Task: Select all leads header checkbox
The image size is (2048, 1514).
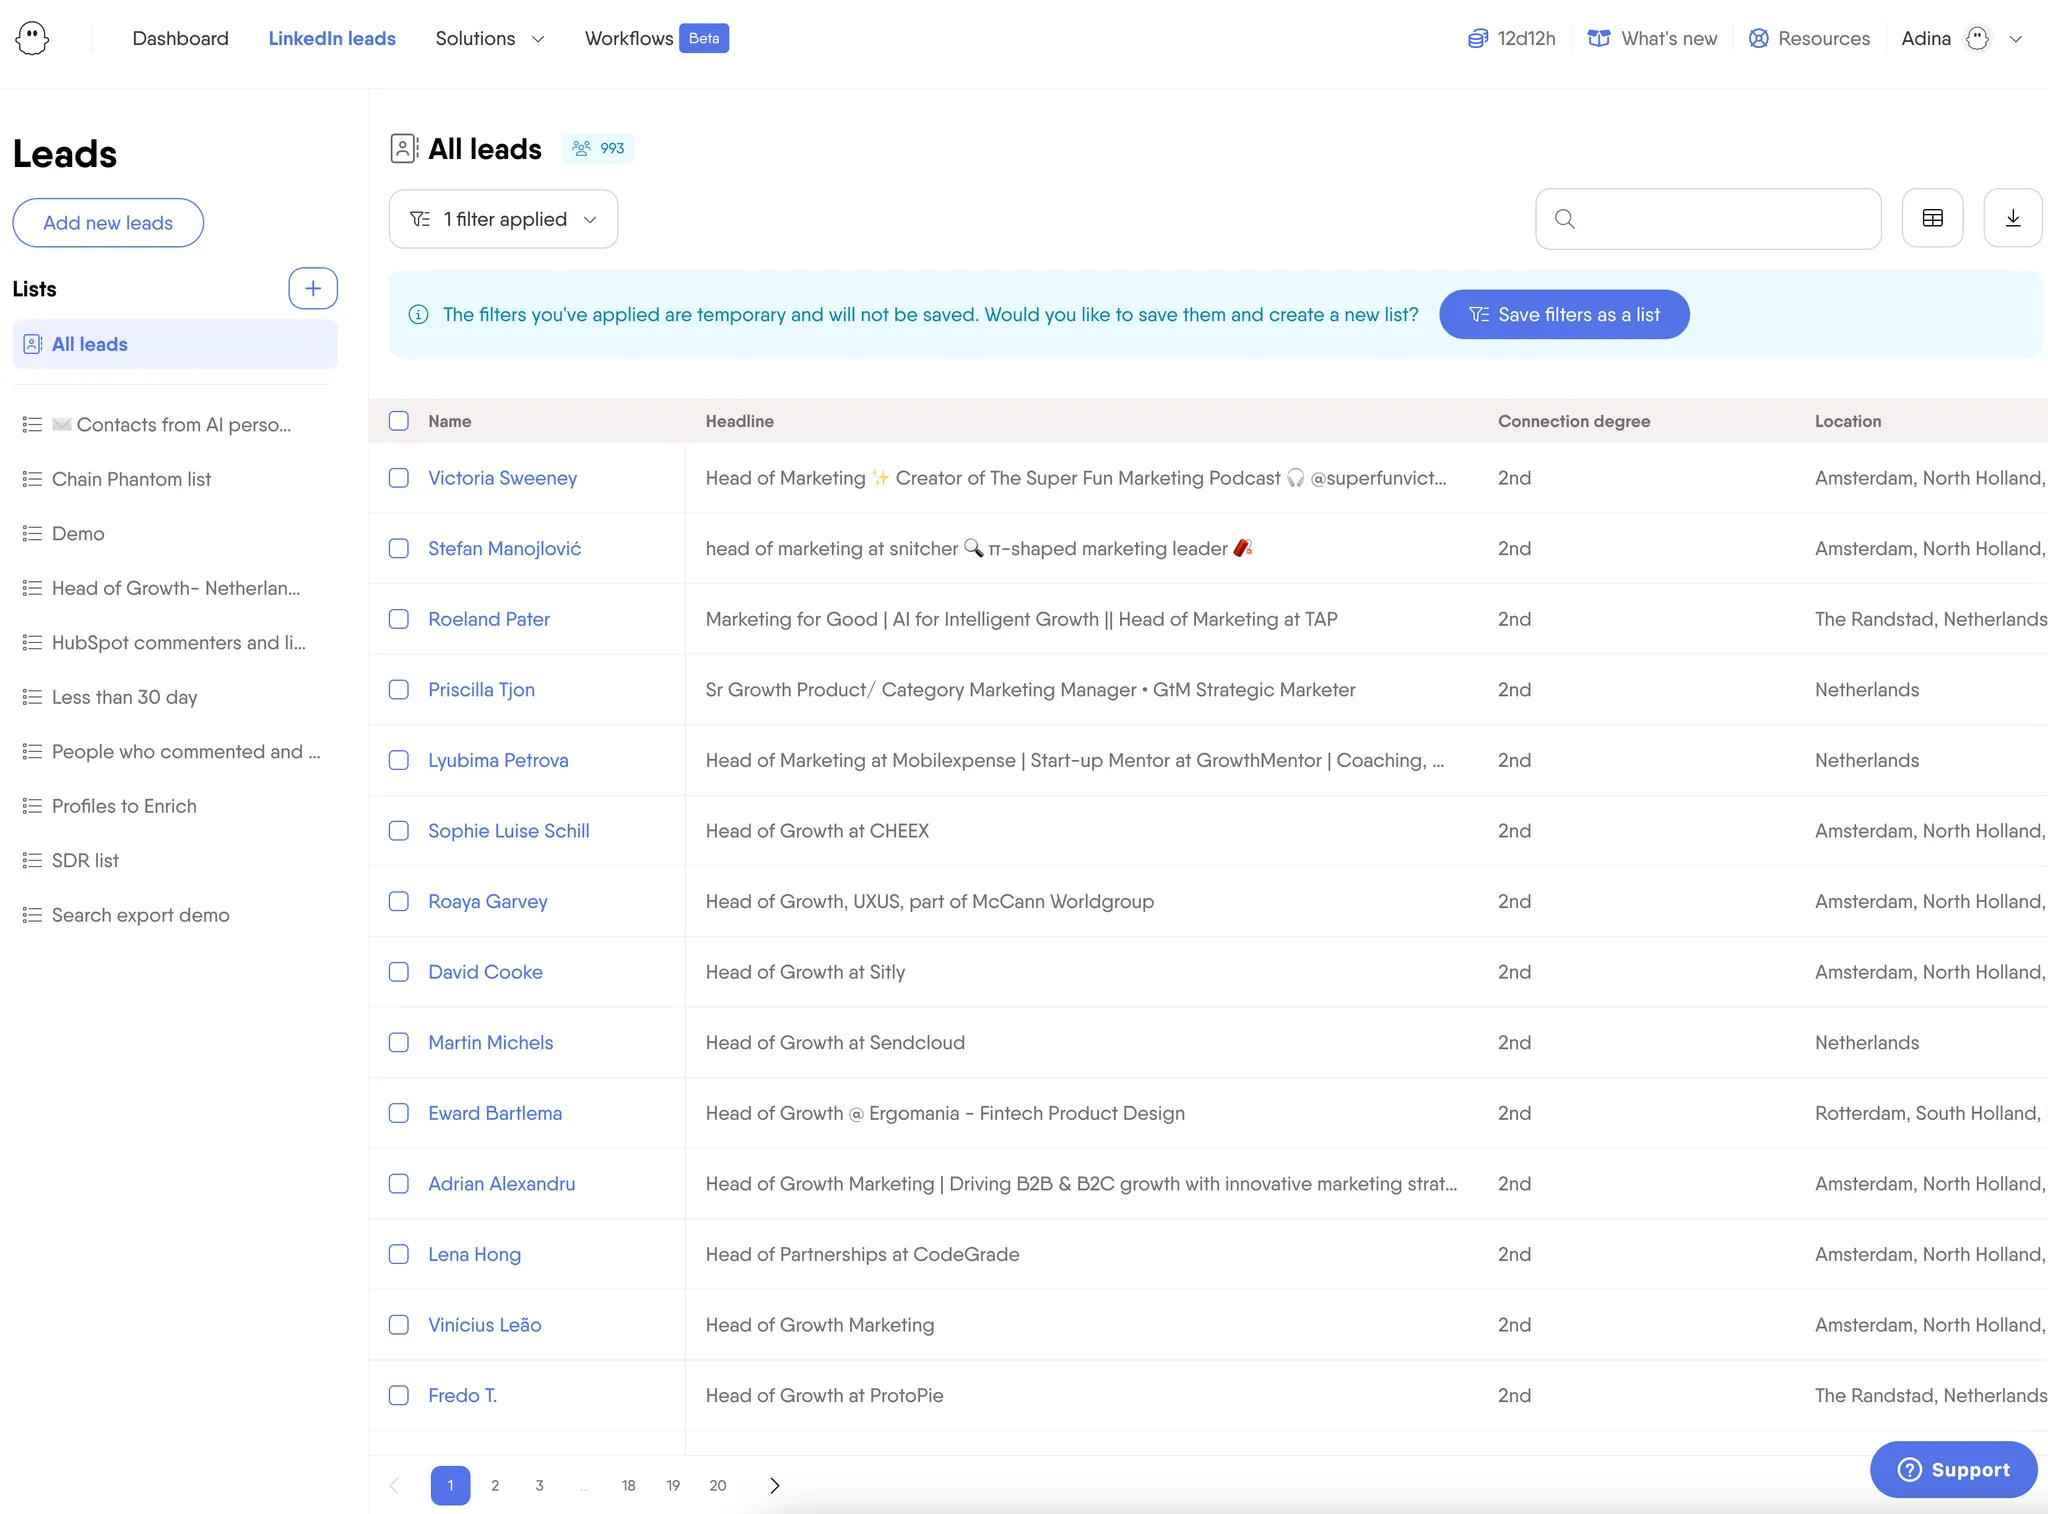Action: coord(399,421)
